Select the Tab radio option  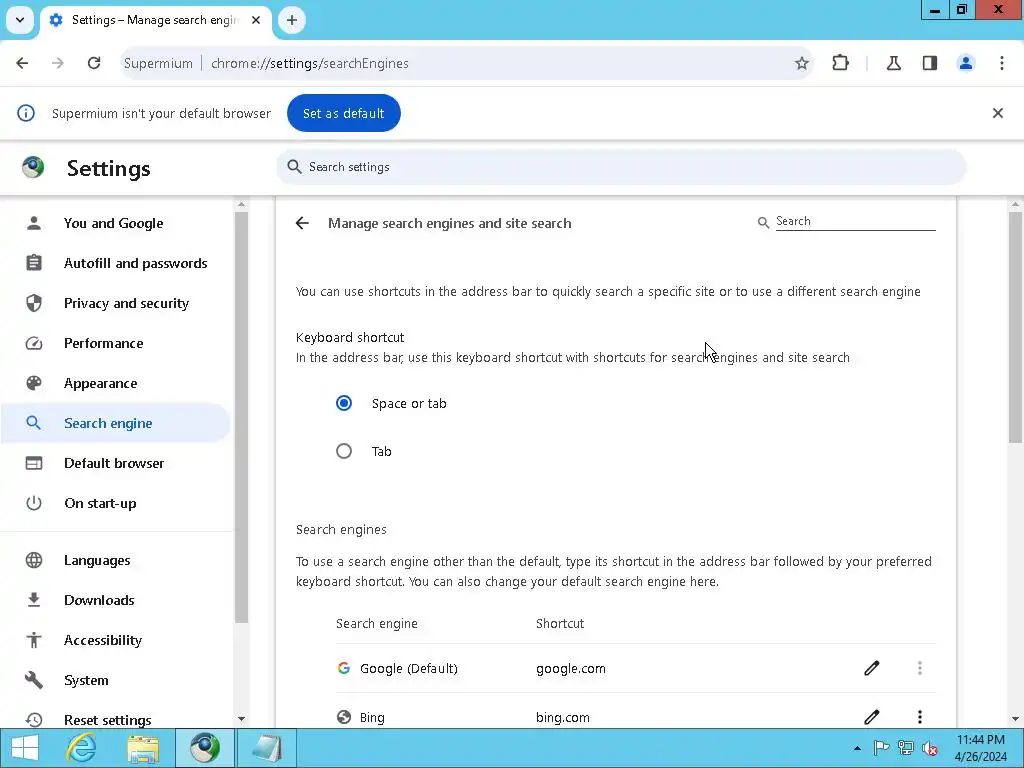tap(344, 451)
